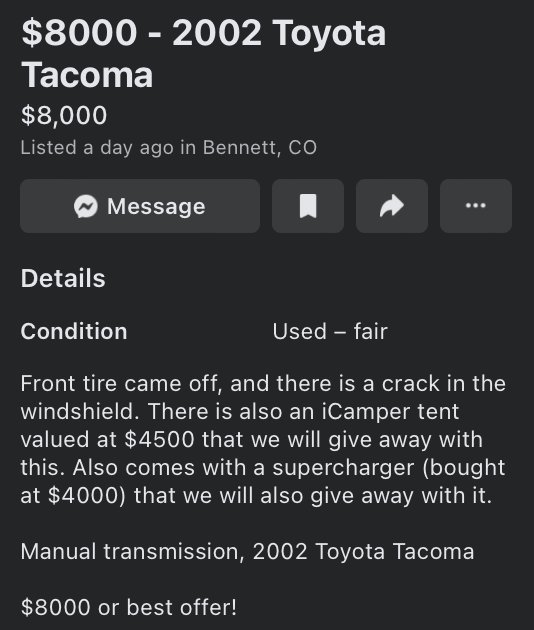Click the Condition label

74,331
